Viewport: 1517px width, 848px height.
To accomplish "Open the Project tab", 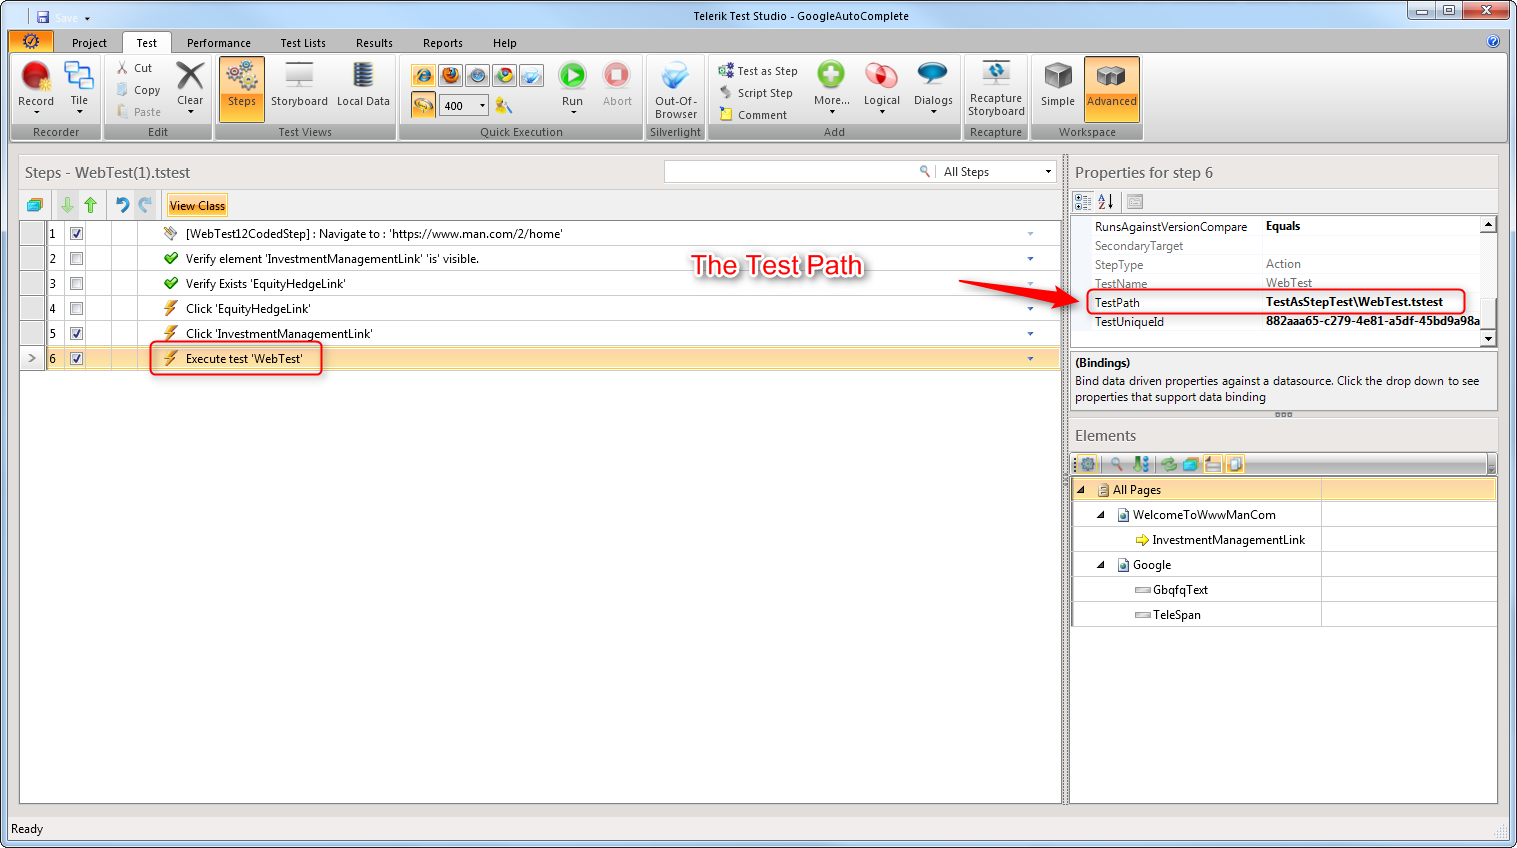I will click(x=89, y=43).
